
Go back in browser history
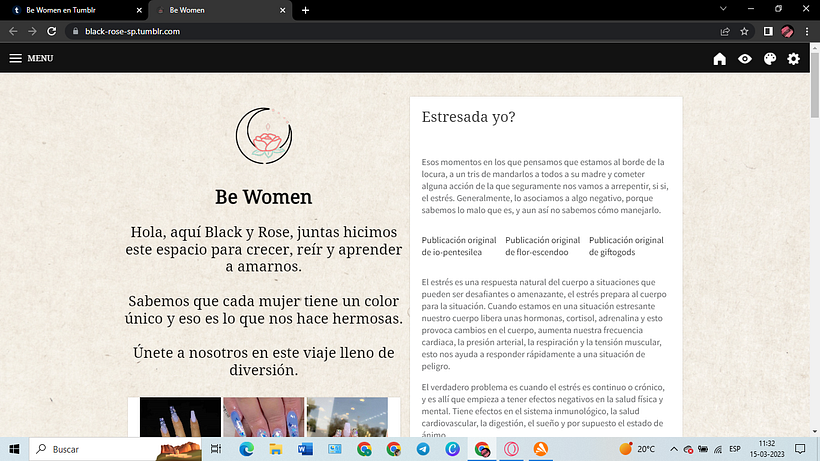pyautogui.click(x=13, y=31)
